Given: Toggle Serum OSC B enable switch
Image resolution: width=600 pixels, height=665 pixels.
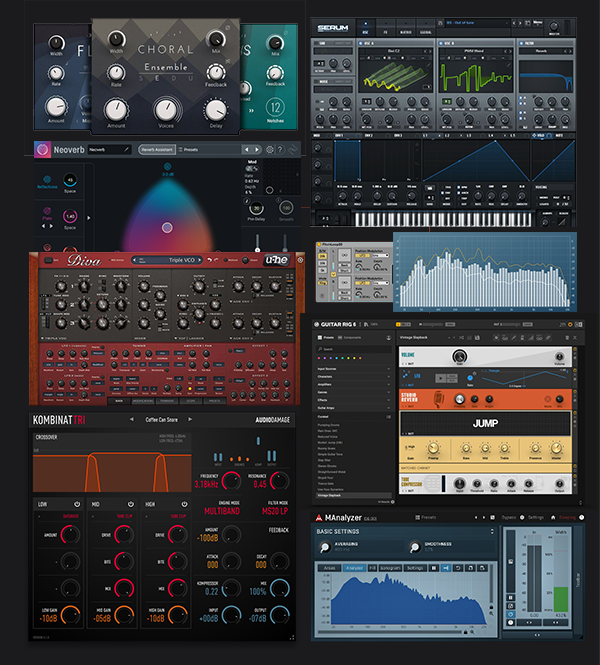Looking at the screenshot, I should 441,43.
